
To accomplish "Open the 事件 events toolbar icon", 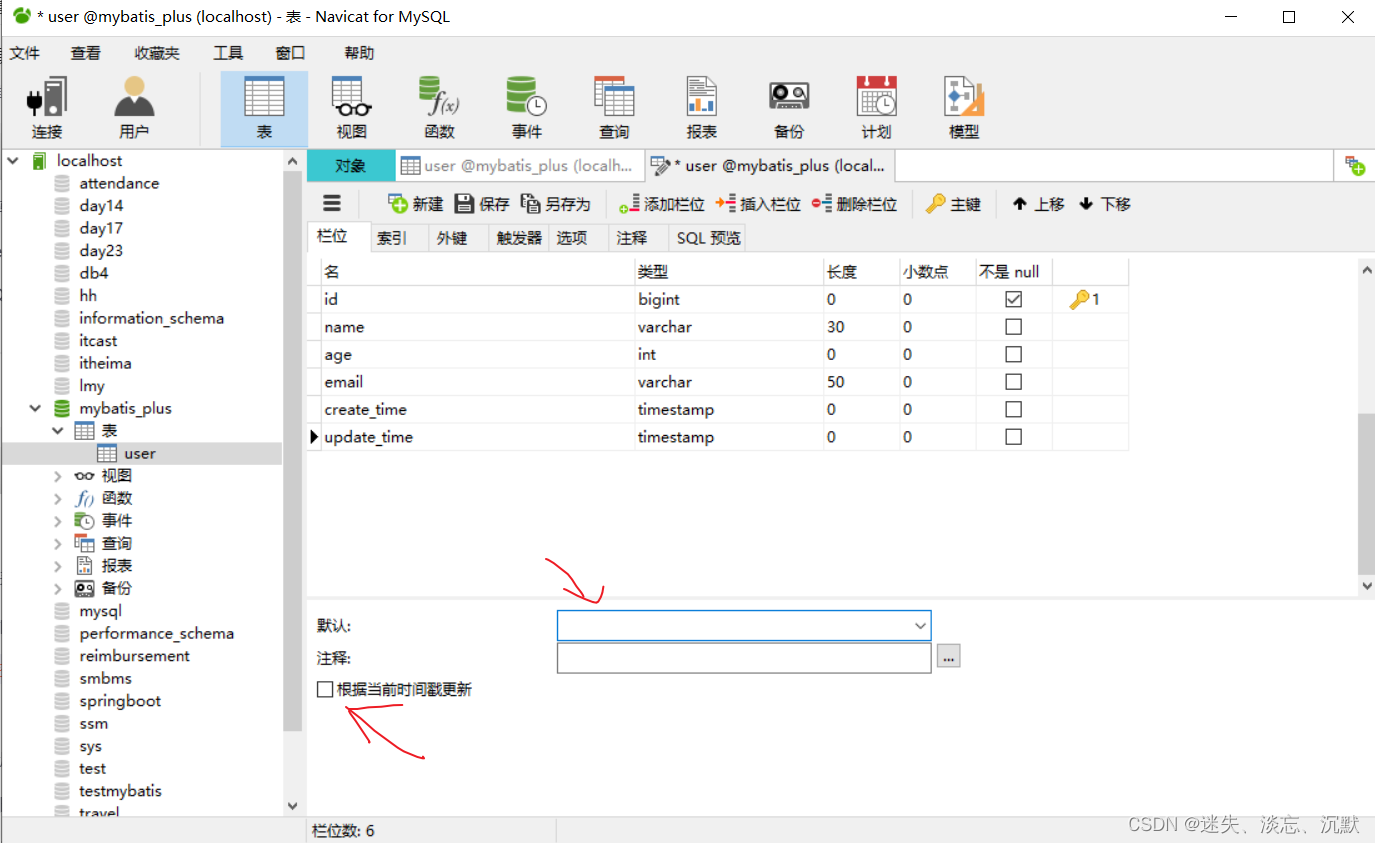I will point(526,108).
